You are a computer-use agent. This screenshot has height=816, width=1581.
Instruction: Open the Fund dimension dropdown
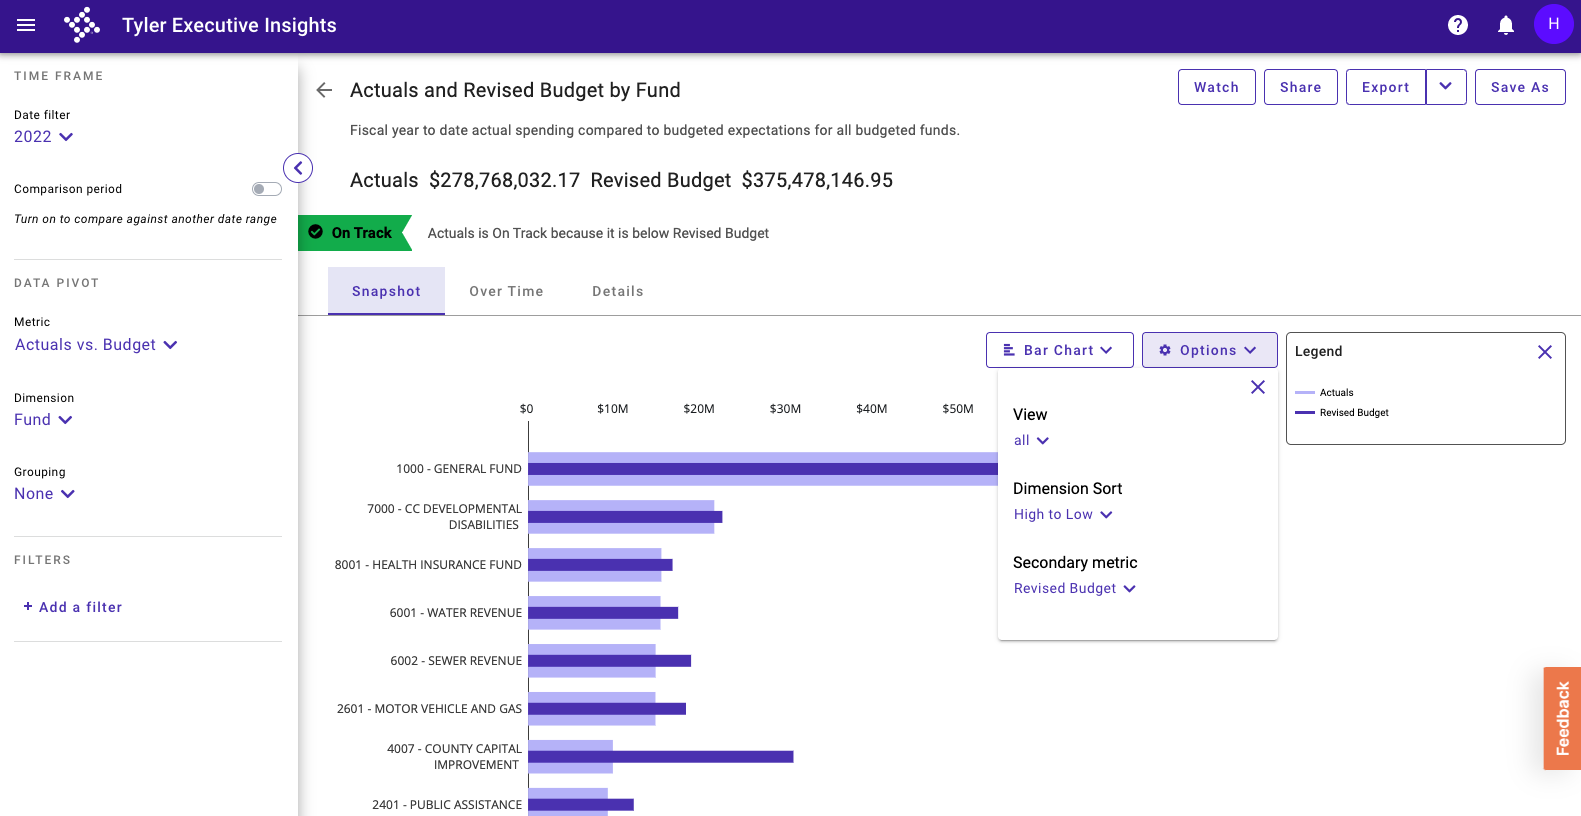click(x=43, y=420)
